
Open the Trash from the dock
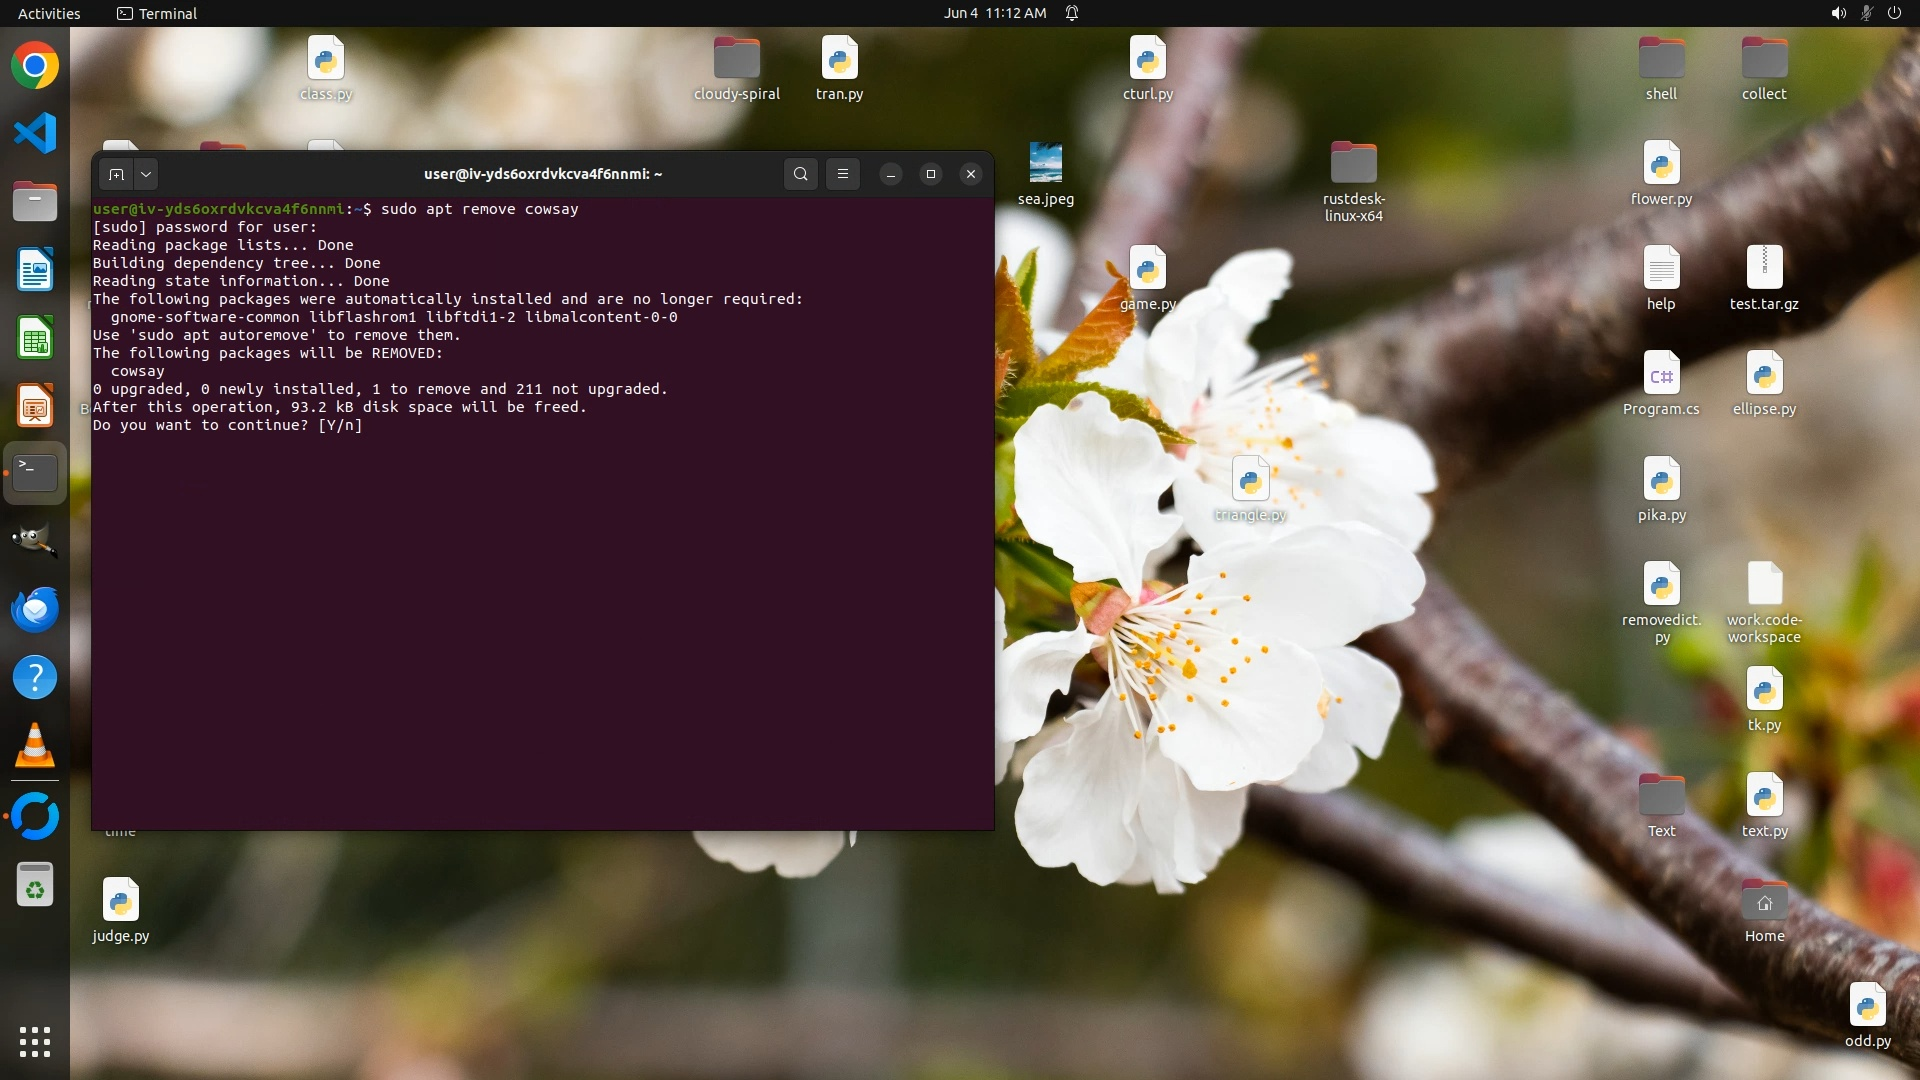coord(35,885)
